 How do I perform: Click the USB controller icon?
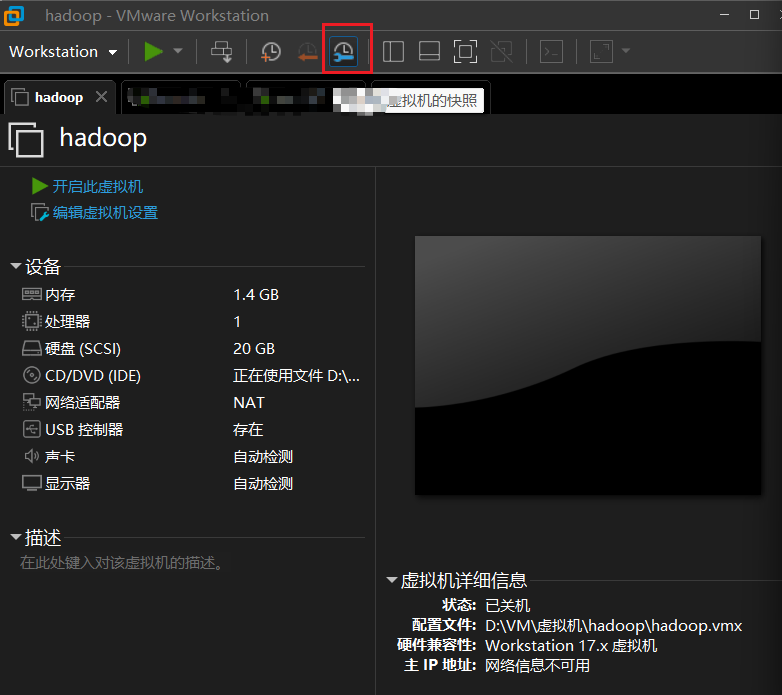(31, 429)
